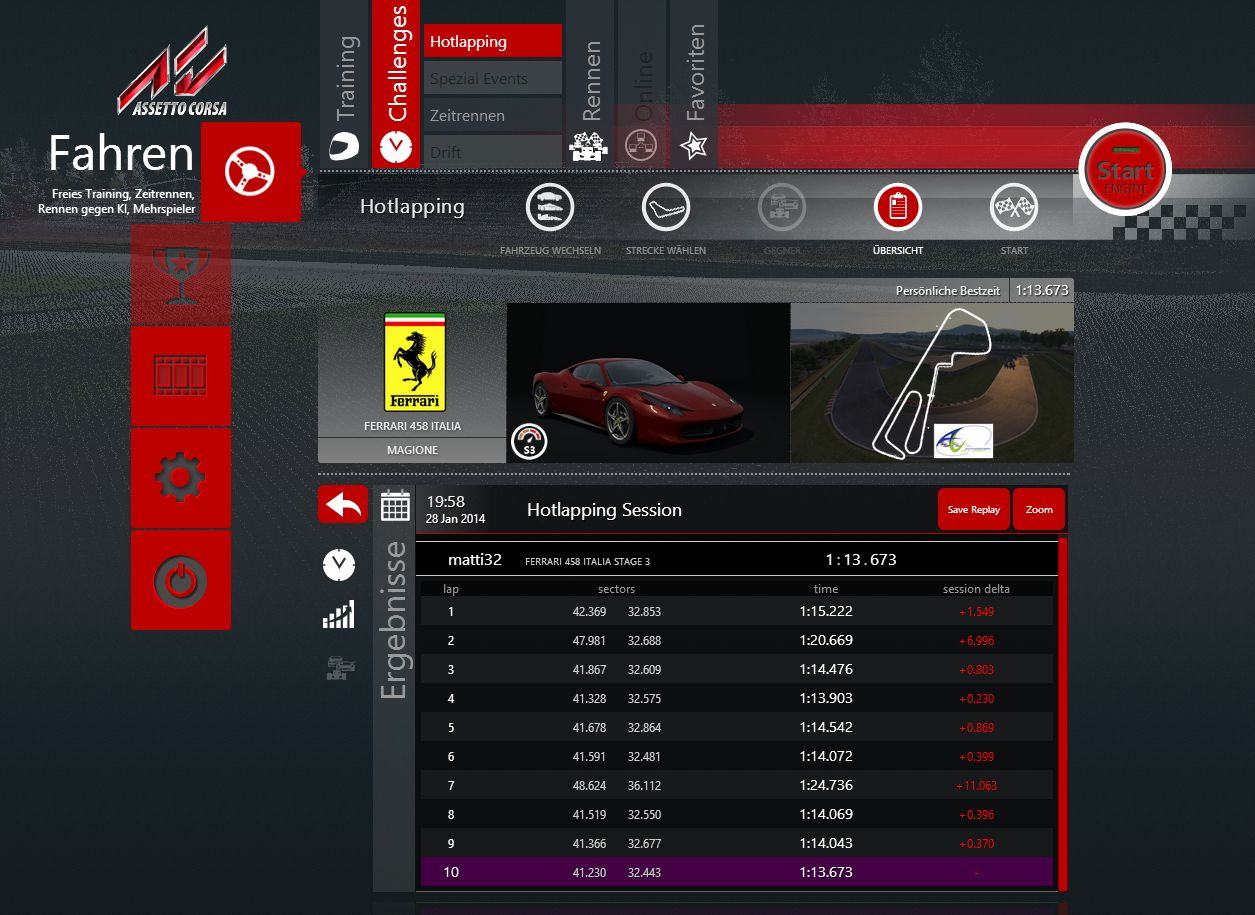Click the MAGIONE track label
1255x915 pixels.
click(x=413, y=450)
